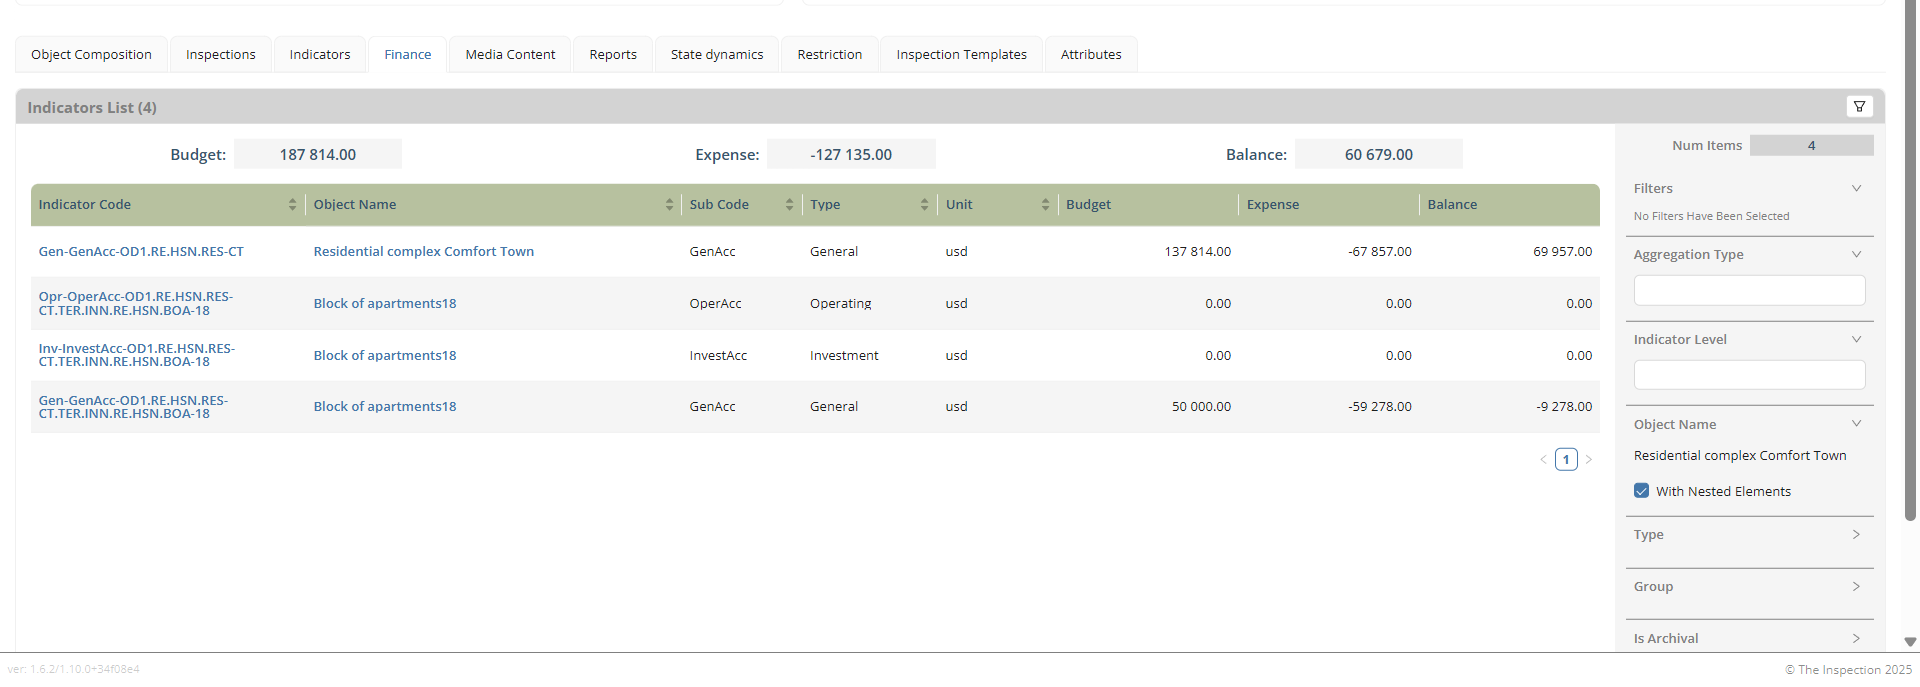Switch to the Inspections tab
The image size is (1920, 687).
coord(221,55)
